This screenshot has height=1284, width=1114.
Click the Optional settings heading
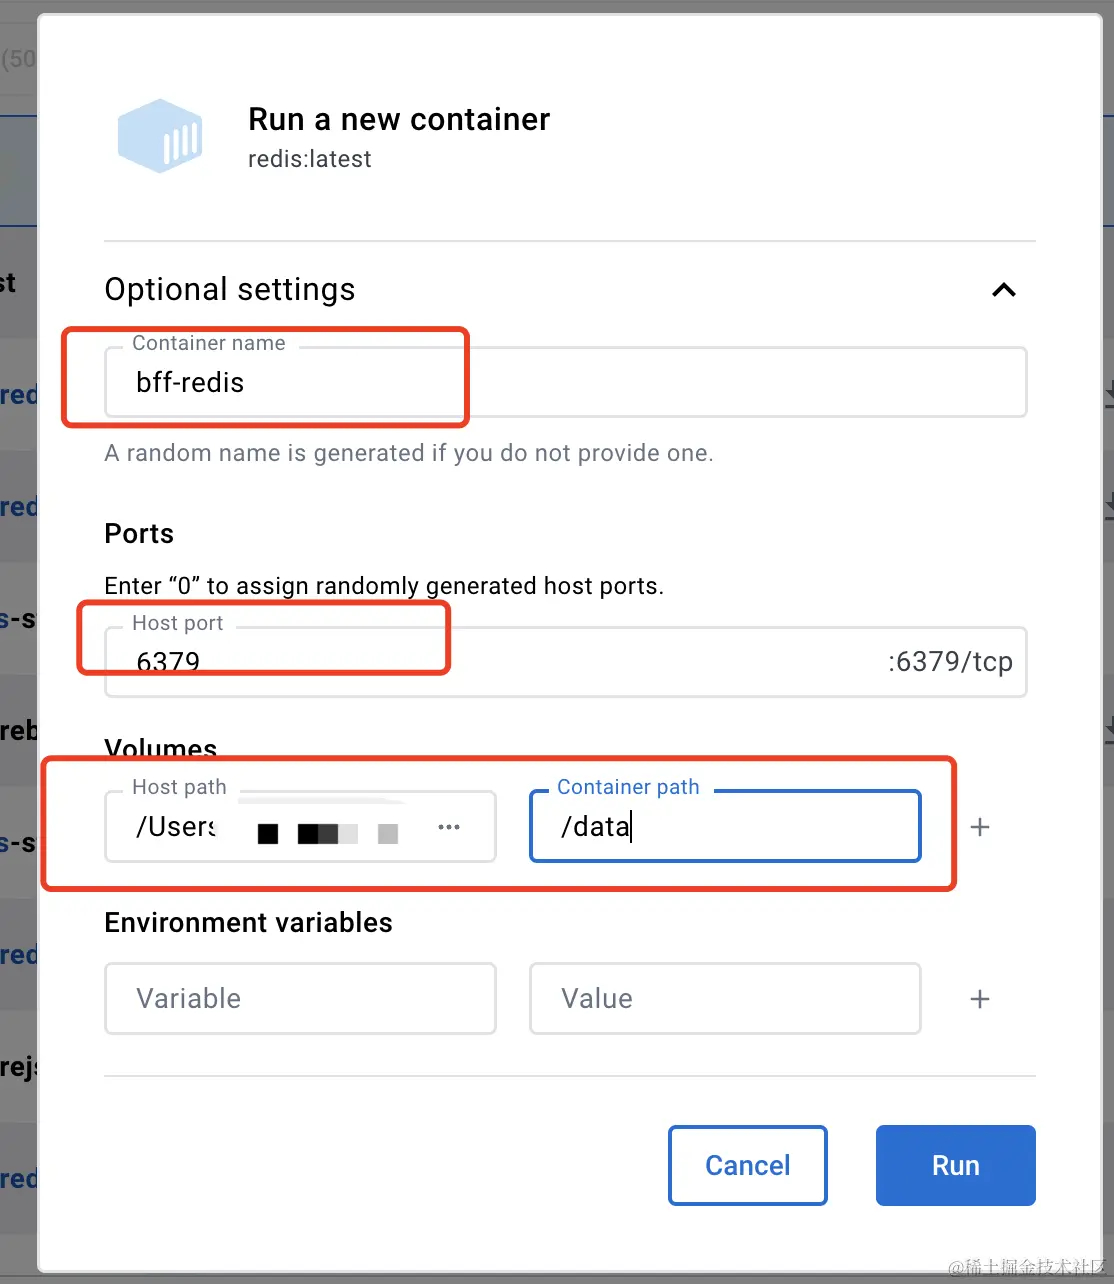pyautogui.click(x=230, y=289)
